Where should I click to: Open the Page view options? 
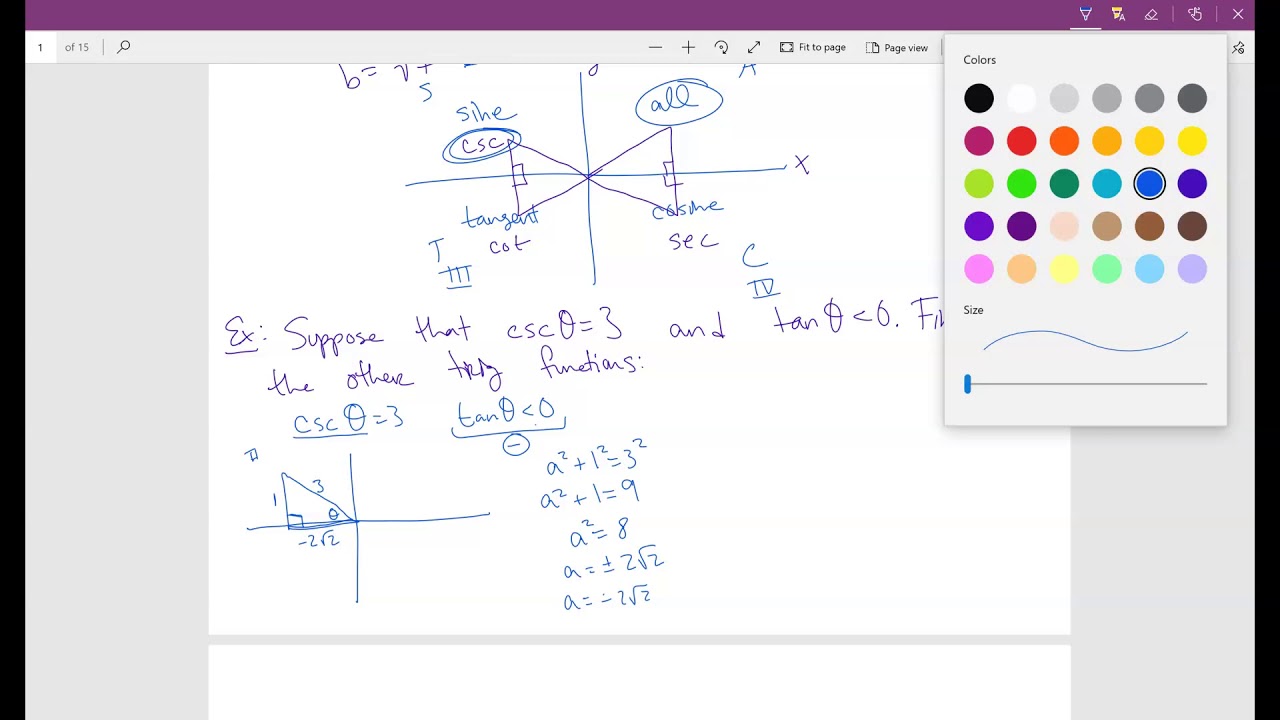[897, 47]
